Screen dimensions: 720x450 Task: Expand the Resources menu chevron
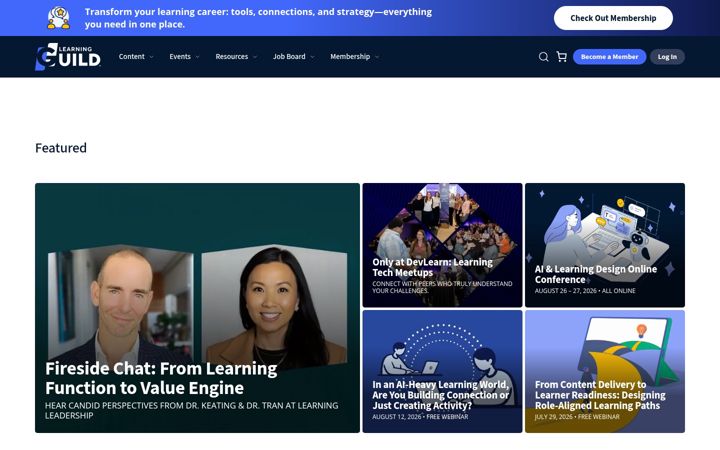[x=255, y=57]
